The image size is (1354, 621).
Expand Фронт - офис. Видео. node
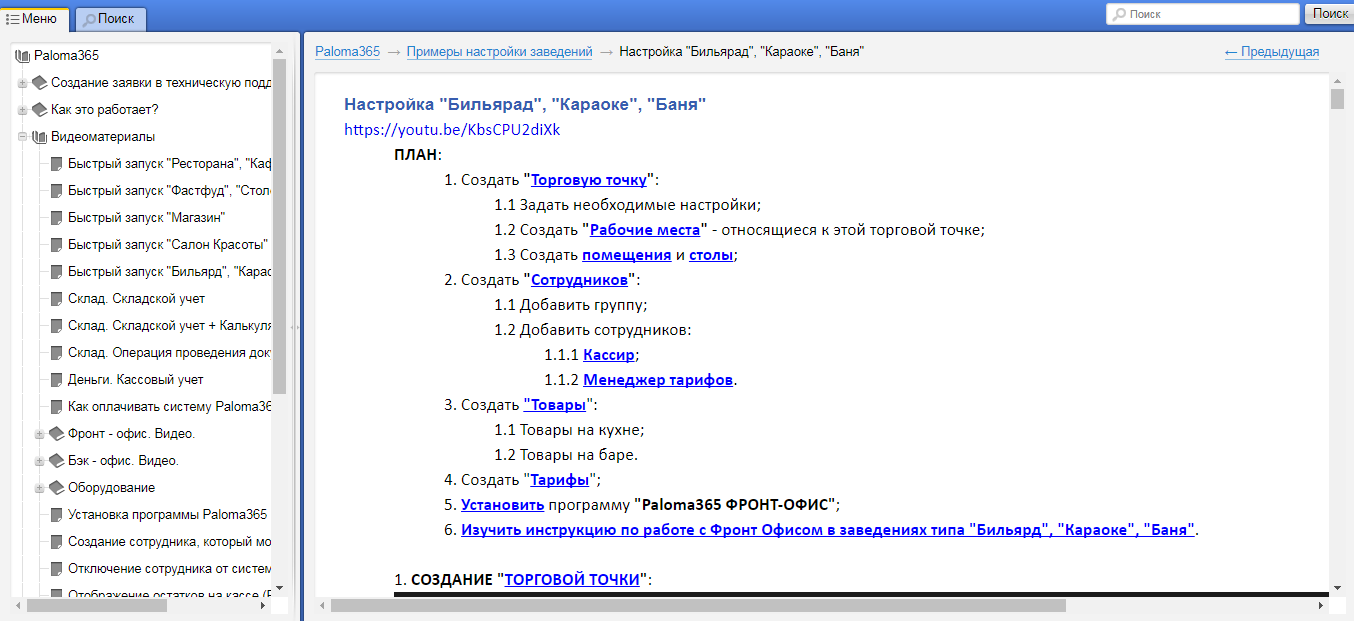click(x=39, y=434)
